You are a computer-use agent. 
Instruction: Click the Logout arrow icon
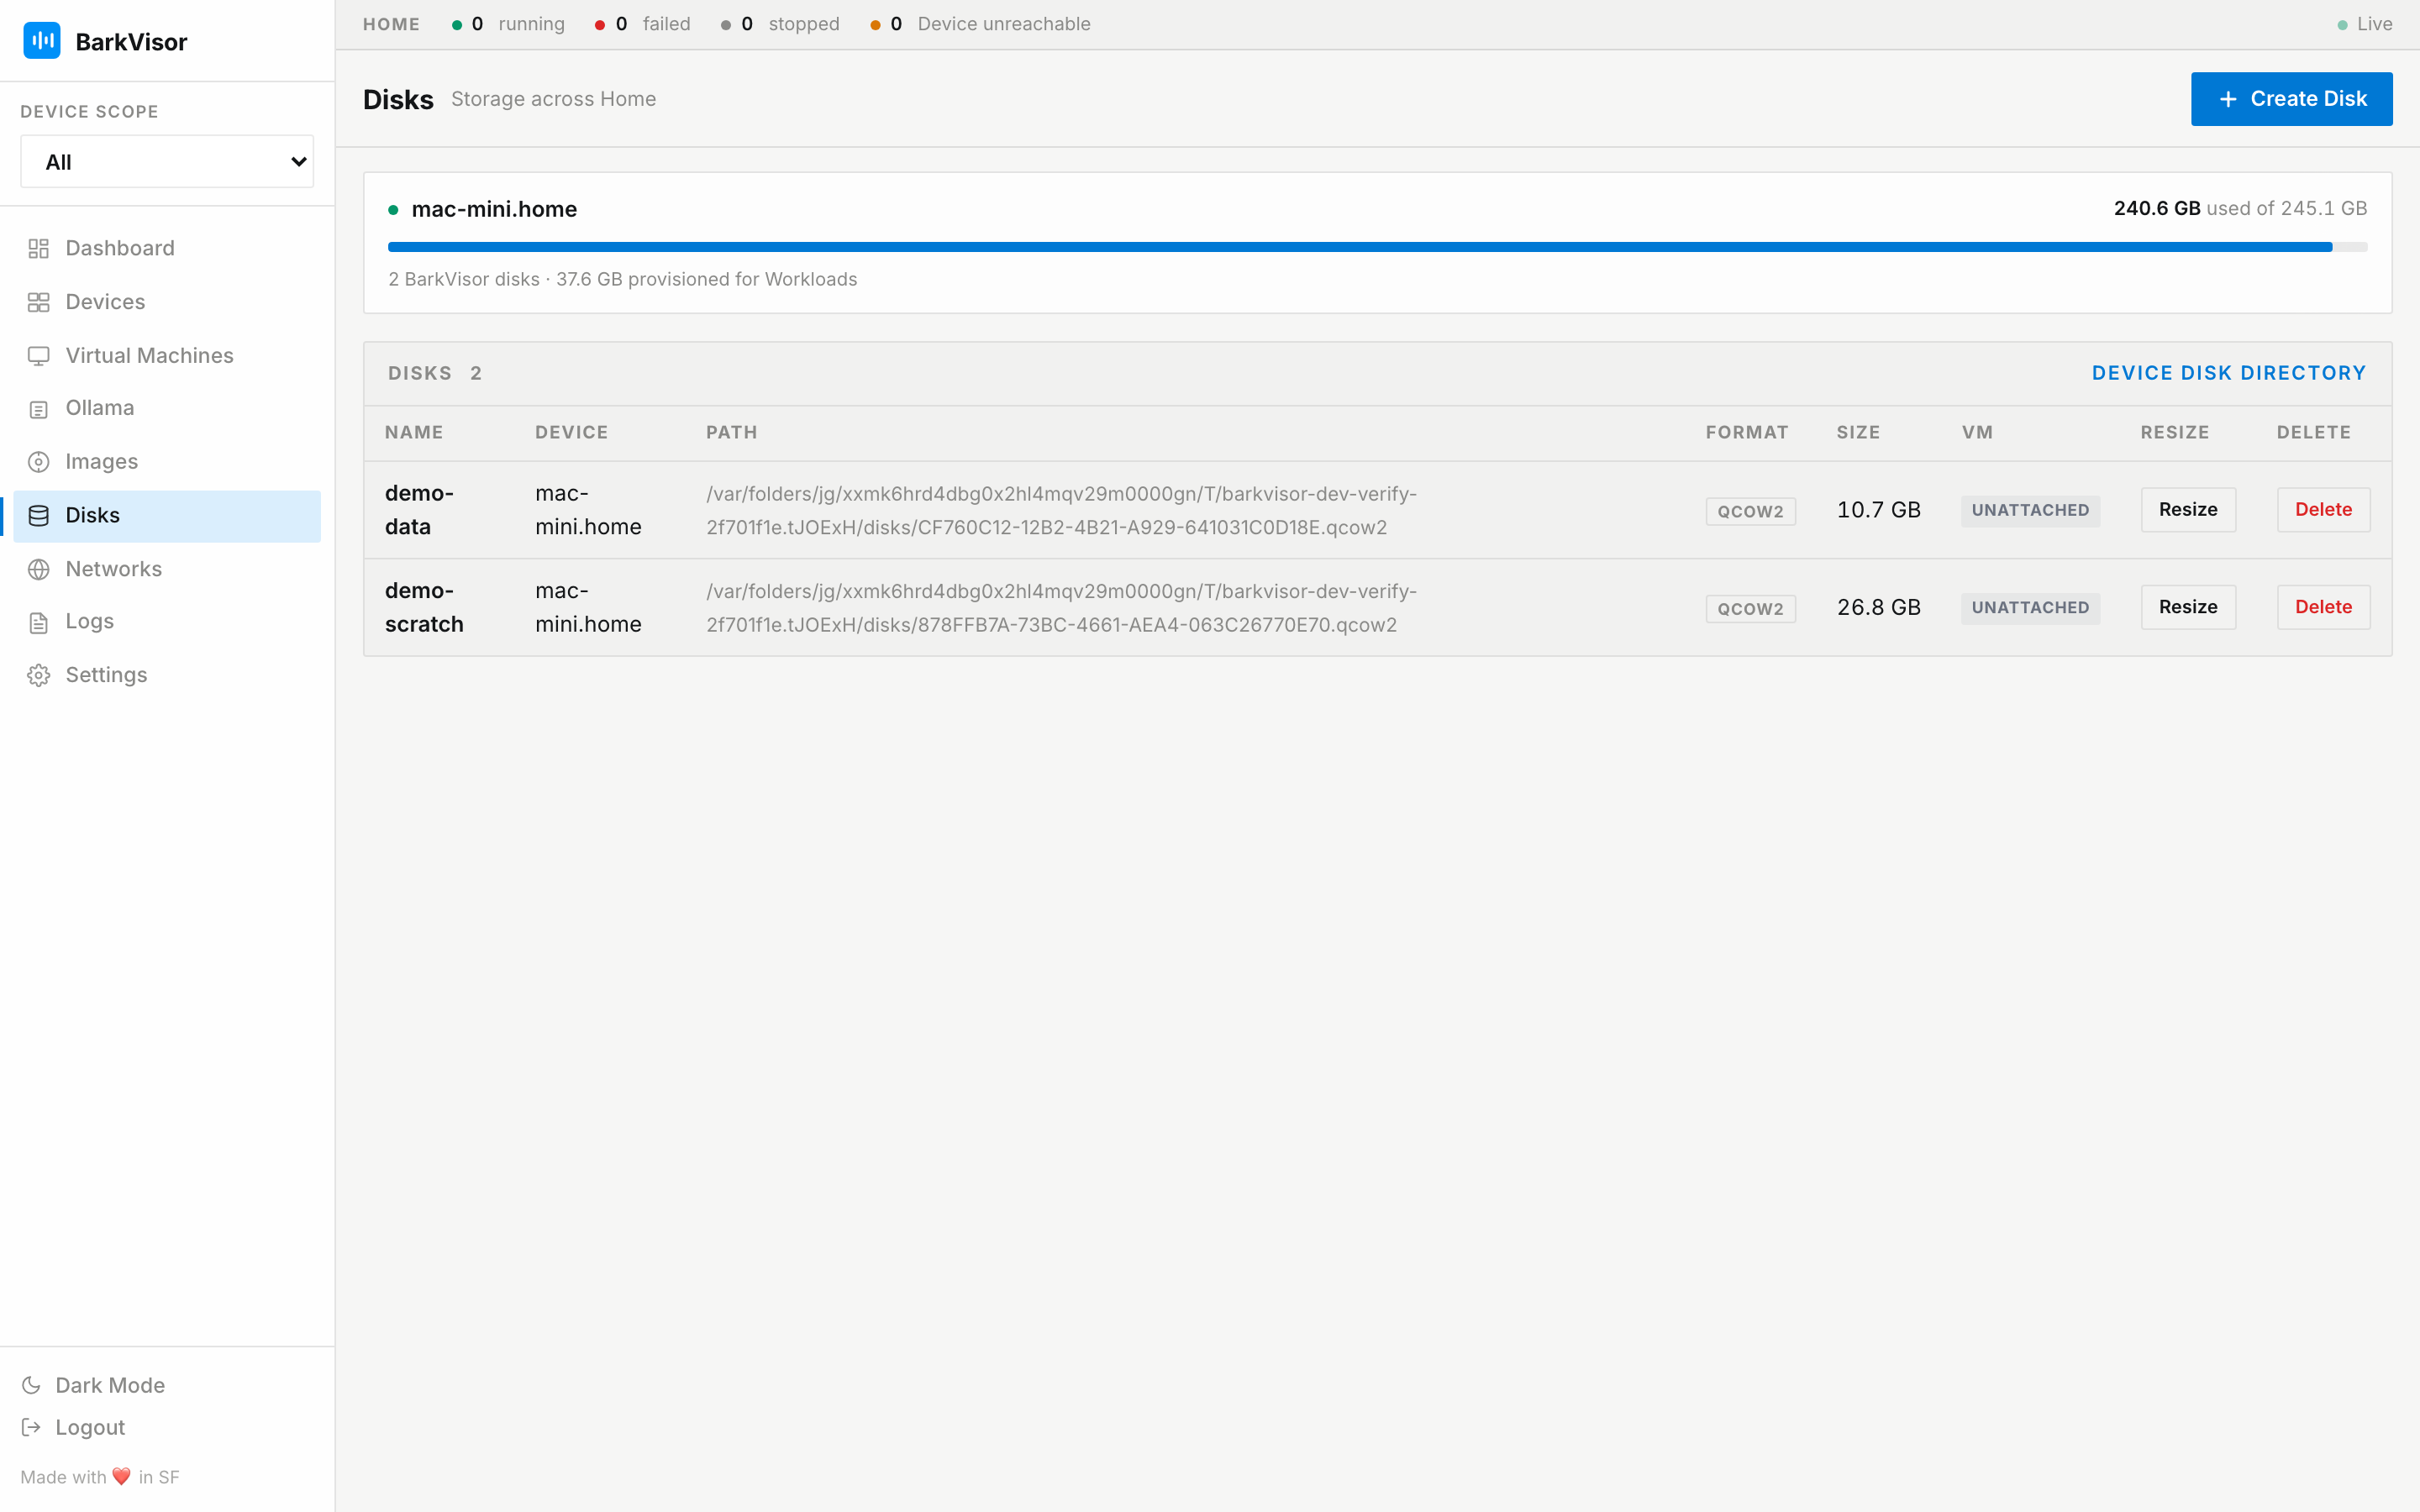[x=31, y=1427]
